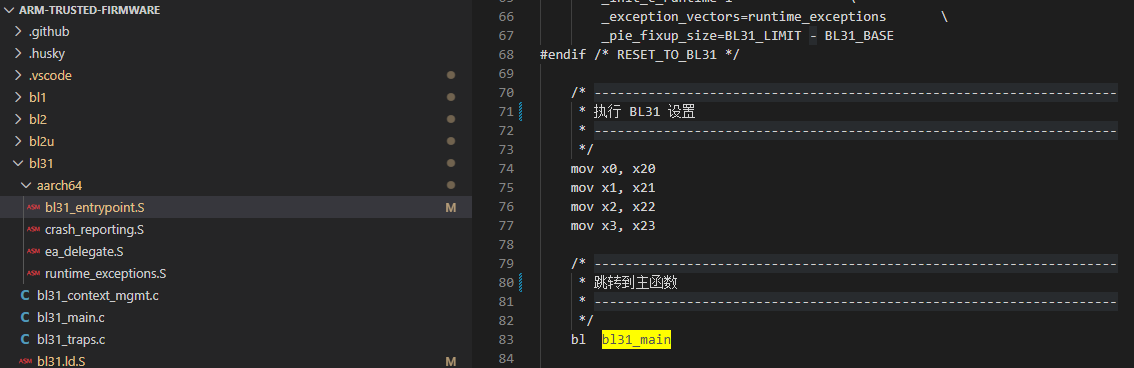Click C icon of bl31_traps.c
The width and height of the screenshot is (1134, 368).
point(25,339)
